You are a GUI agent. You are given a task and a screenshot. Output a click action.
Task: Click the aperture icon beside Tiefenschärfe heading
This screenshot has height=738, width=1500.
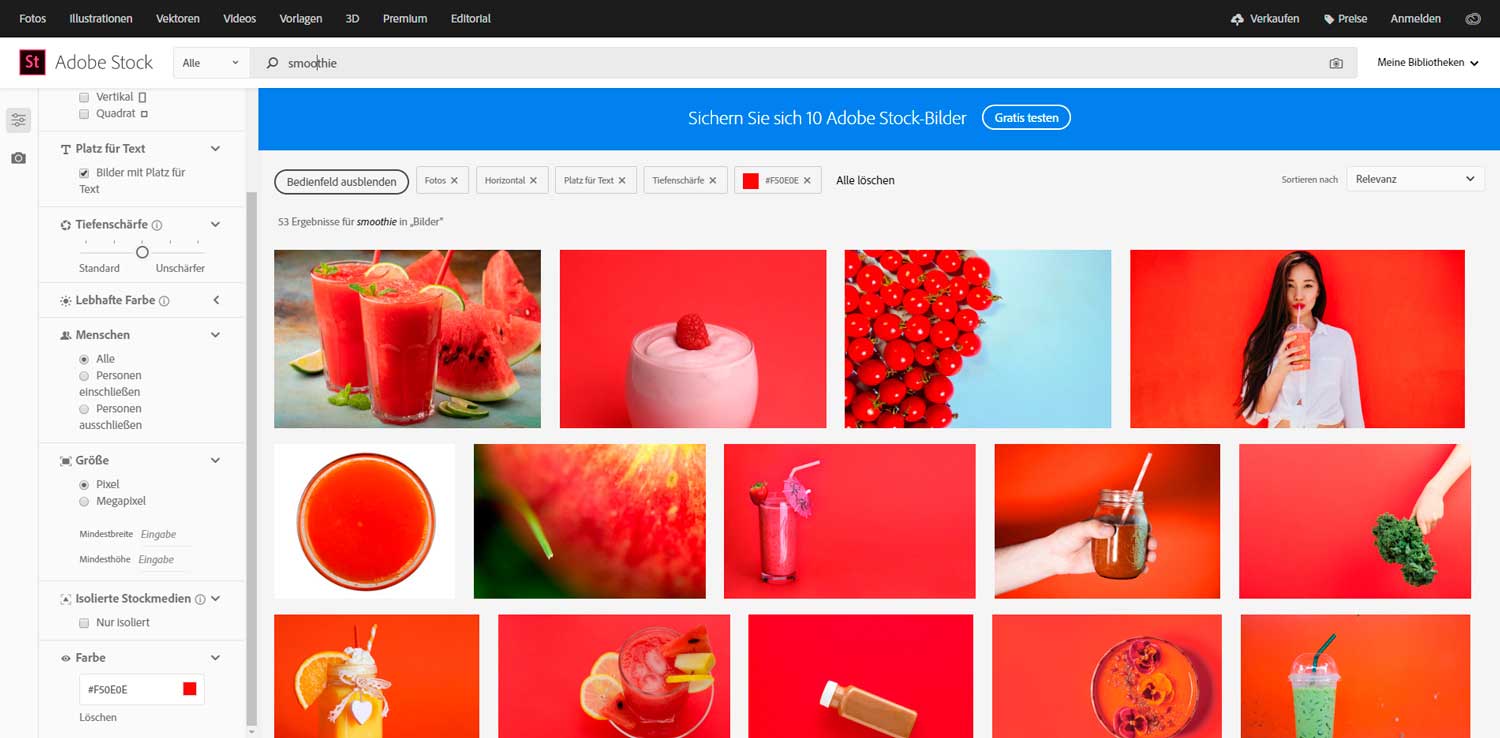[66, 225]
